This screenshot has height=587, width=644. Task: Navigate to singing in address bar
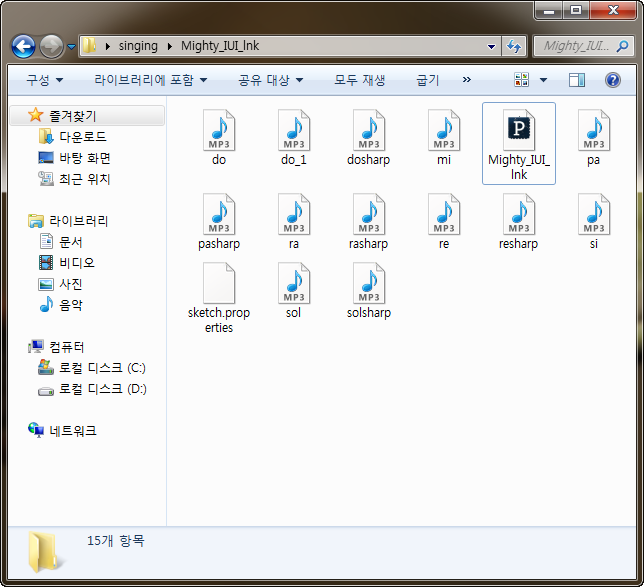138,46
